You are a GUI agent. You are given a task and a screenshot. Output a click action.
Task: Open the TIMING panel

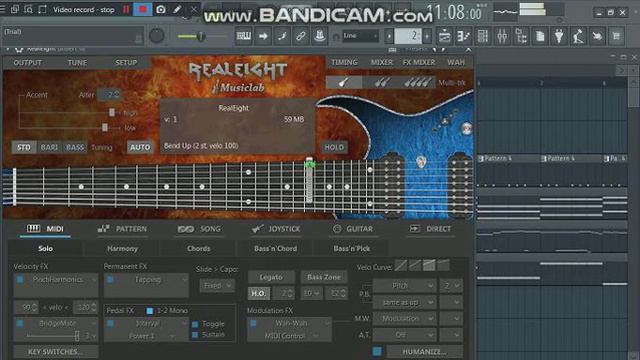click(344, 62)
